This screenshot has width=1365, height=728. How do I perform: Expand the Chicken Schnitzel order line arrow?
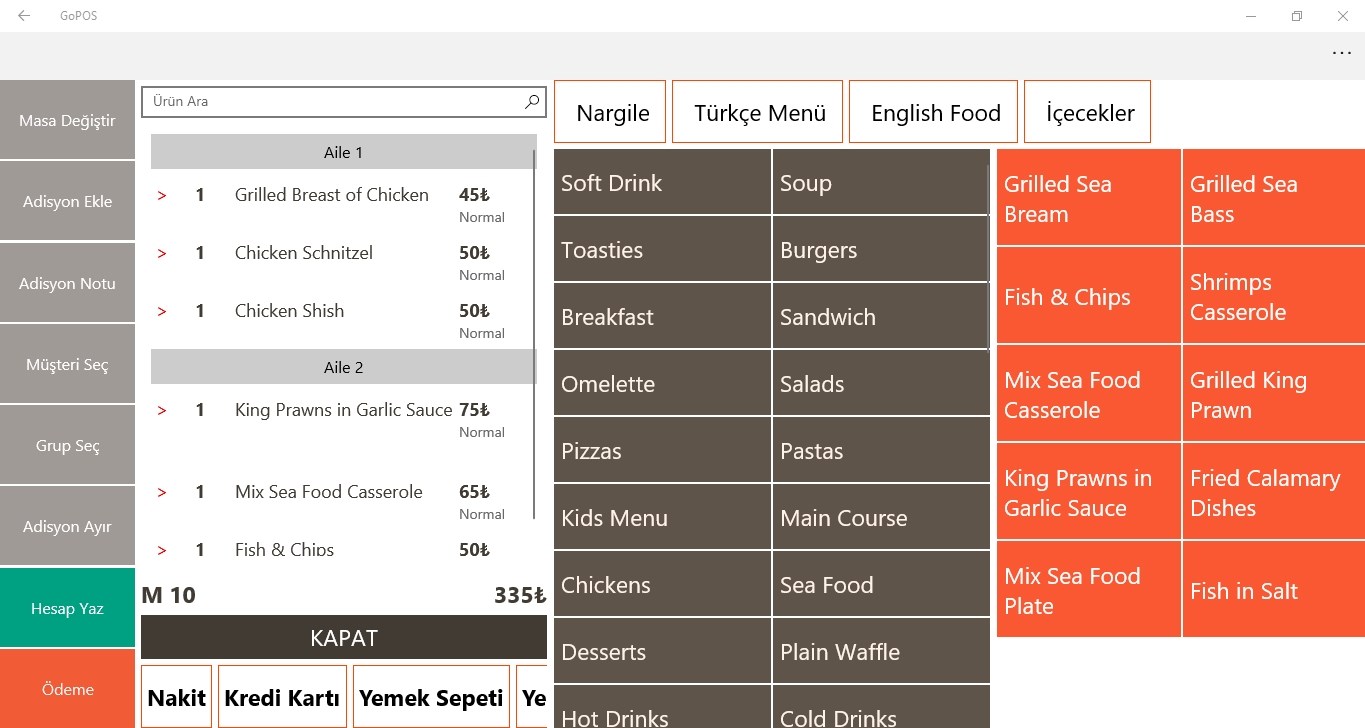(162, 254)
